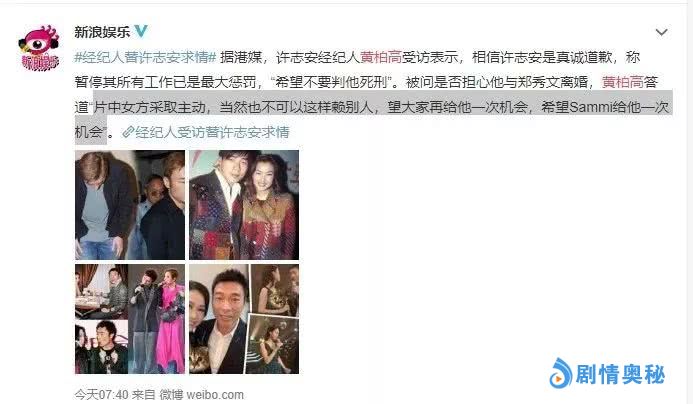
Task: Click the 剧情奥秘 watermark text
Action: click(620, 374)
